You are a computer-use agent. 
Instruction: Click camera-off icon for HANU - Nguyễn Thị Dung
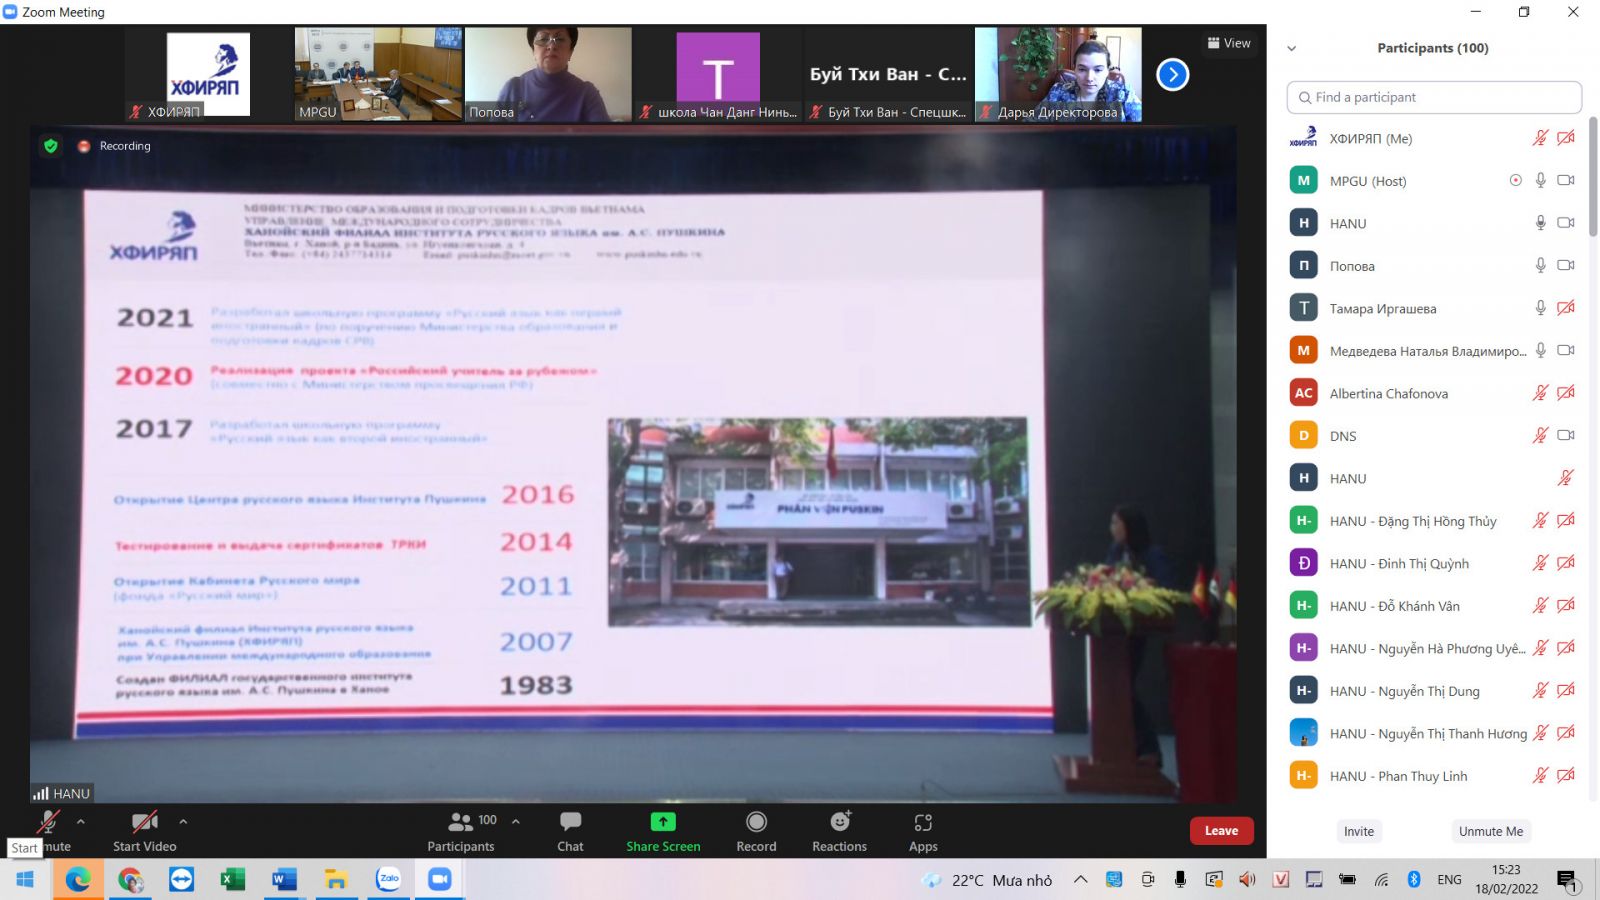pyautogui.click(x=1566, y=691)
